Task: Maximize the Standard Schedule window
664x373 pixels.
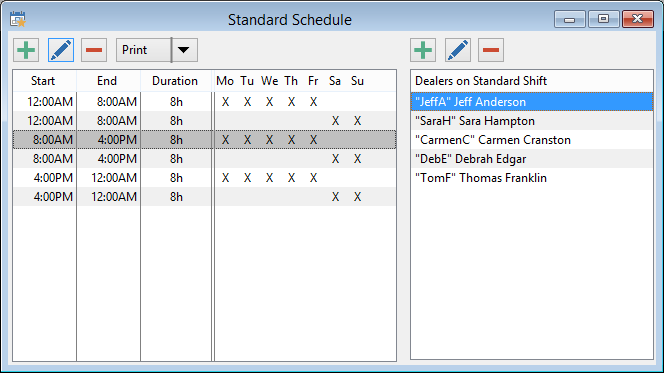Action: click(x=603, y=19)
